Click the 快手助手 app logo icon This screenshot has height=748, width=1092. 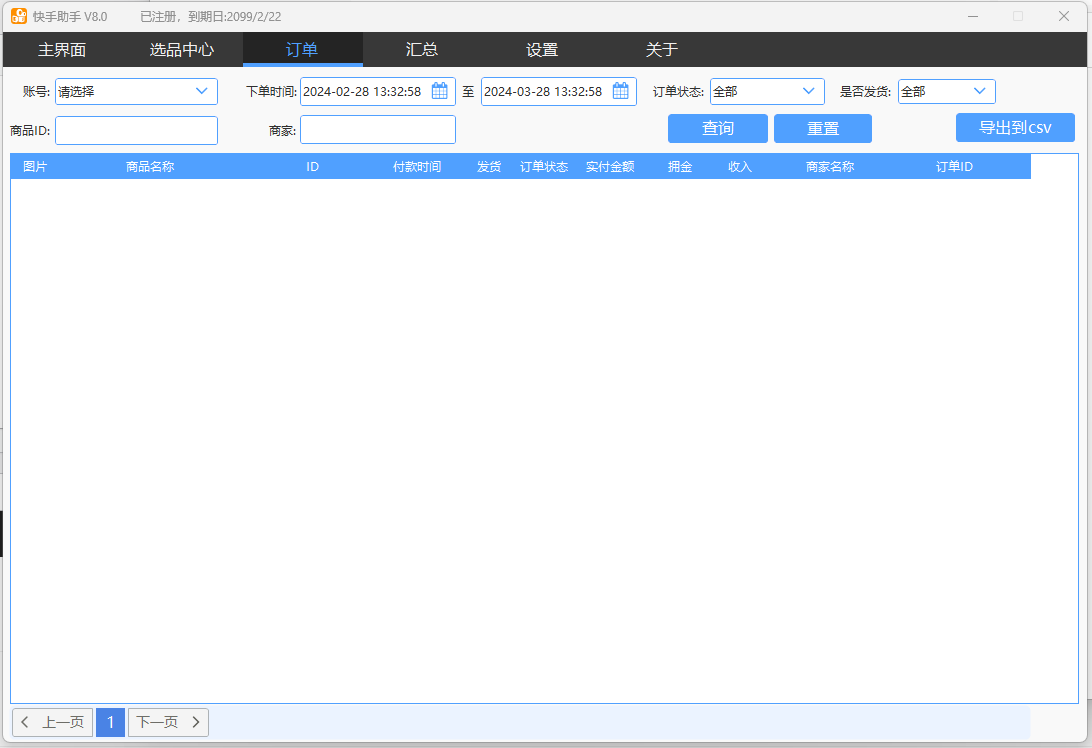(19, 16)
